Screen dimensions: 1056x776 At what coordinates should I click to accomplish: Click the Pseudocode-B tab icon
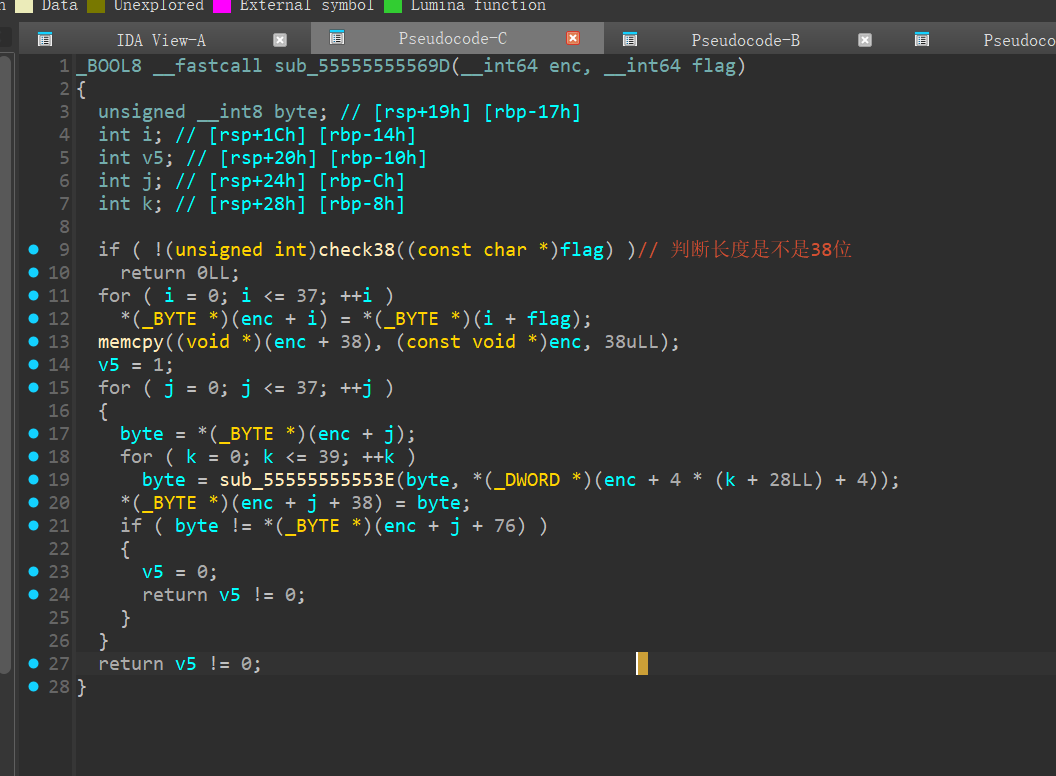[x=630, y=40]
